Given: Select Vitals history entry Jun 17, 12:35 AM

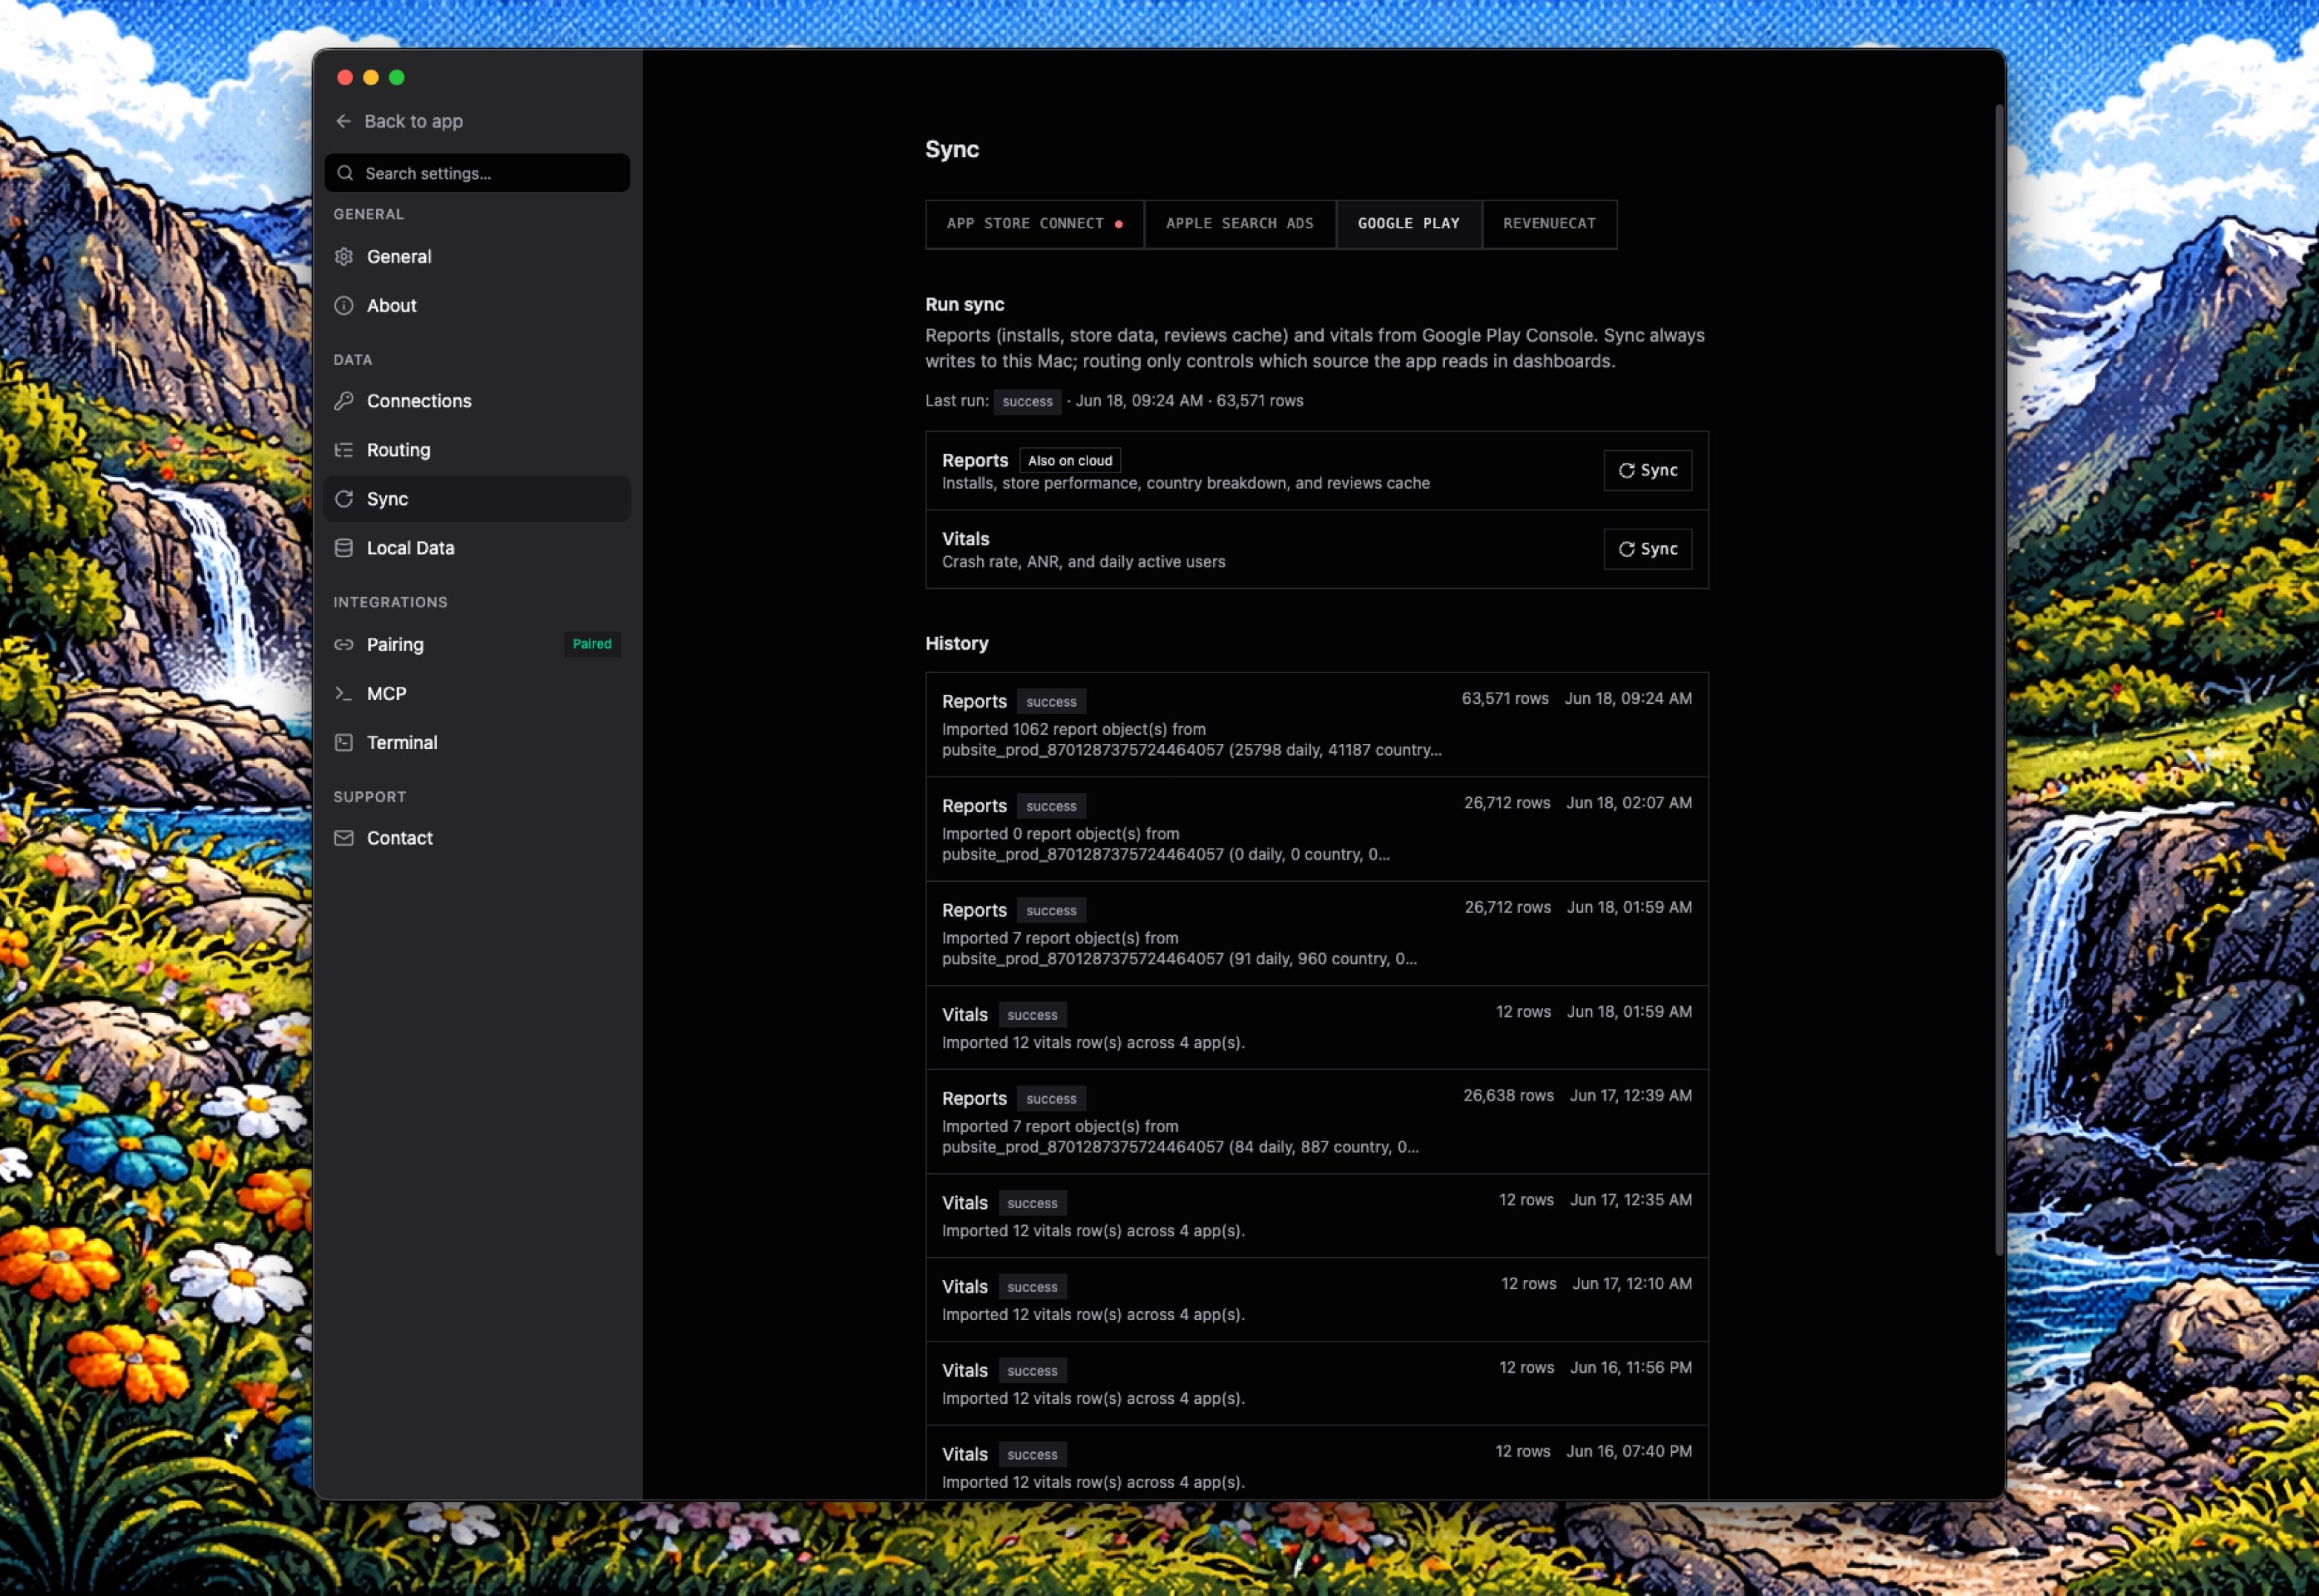Looking at the screenshot, I should [1316, 1215].
